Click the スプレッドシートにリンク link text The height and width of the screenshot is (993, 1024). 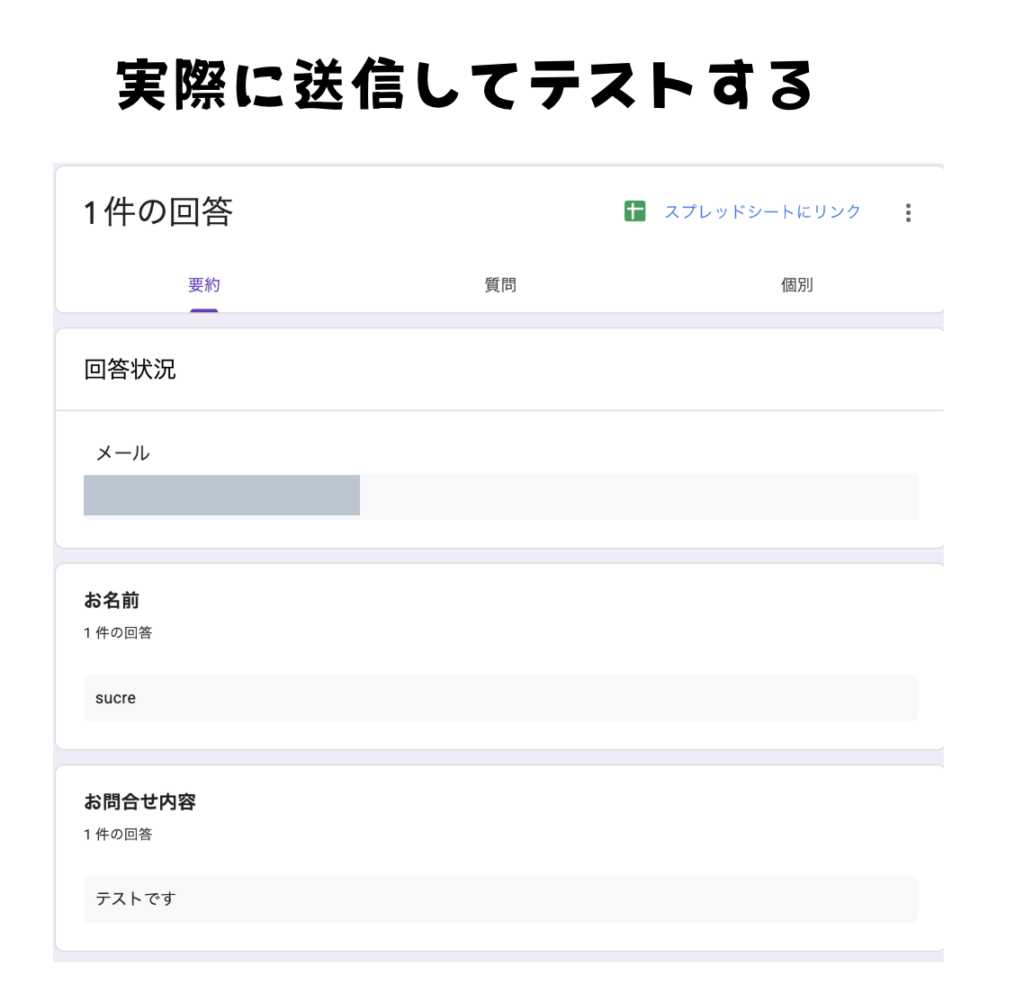click(762, 212)
